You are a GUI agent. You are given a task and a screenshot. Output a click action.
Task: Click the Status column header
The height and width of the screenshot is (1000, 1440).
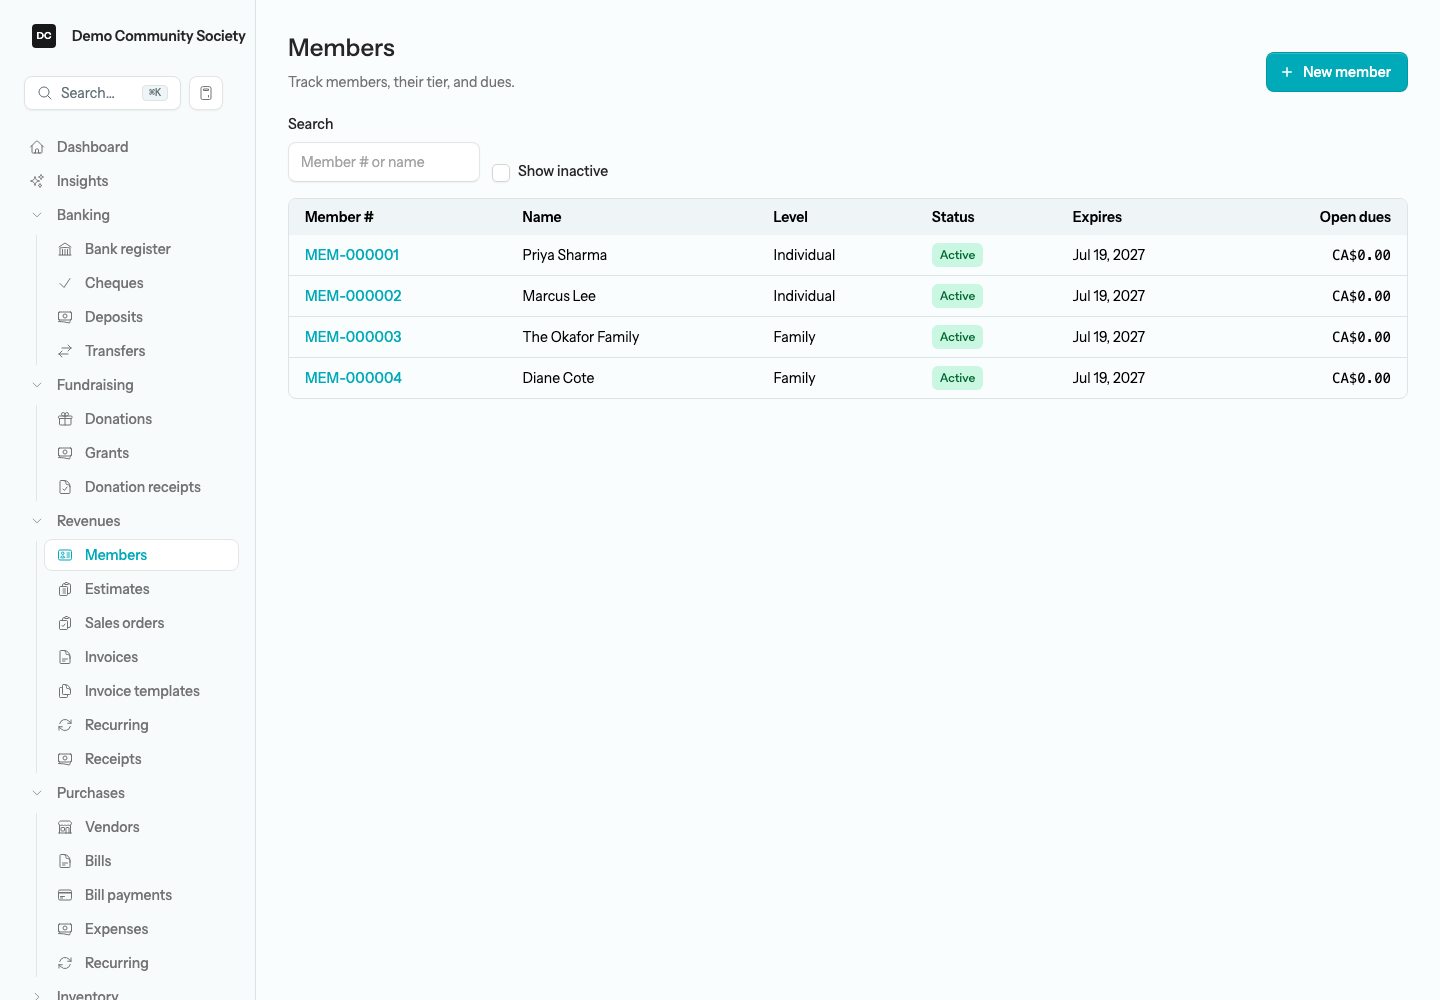point(953,217)
